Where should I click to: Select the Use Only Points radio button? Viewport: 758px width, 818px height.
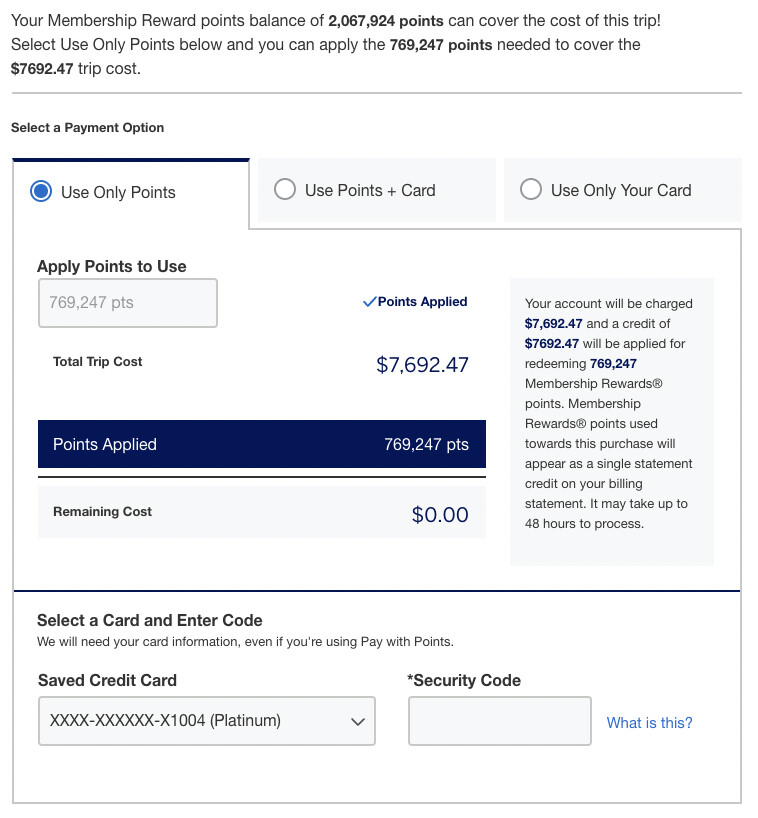(x=41, y=192)
